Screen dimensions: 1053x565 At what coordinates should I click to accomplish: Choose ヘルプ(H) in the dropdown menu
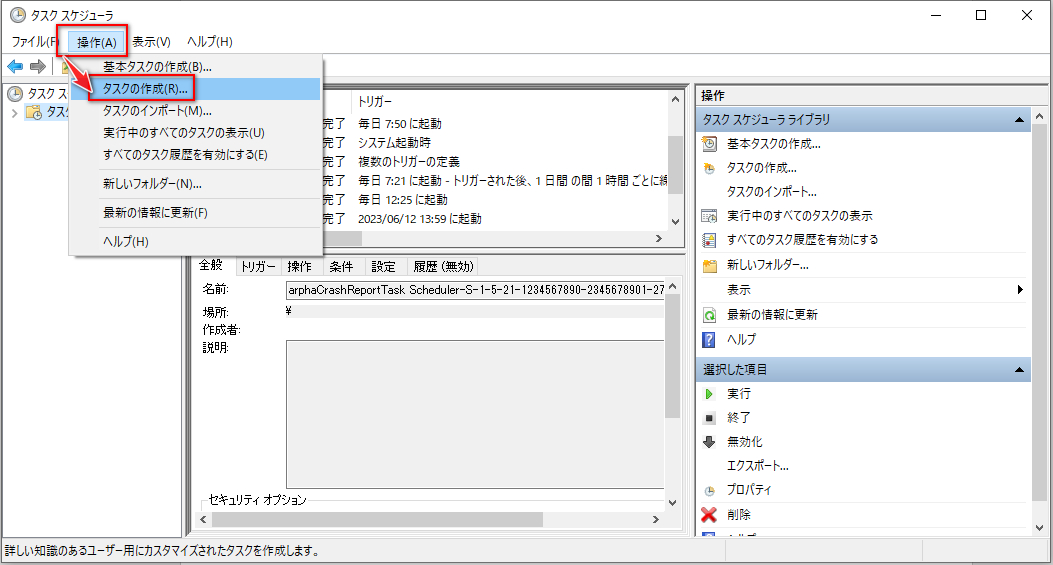[195, 241]
